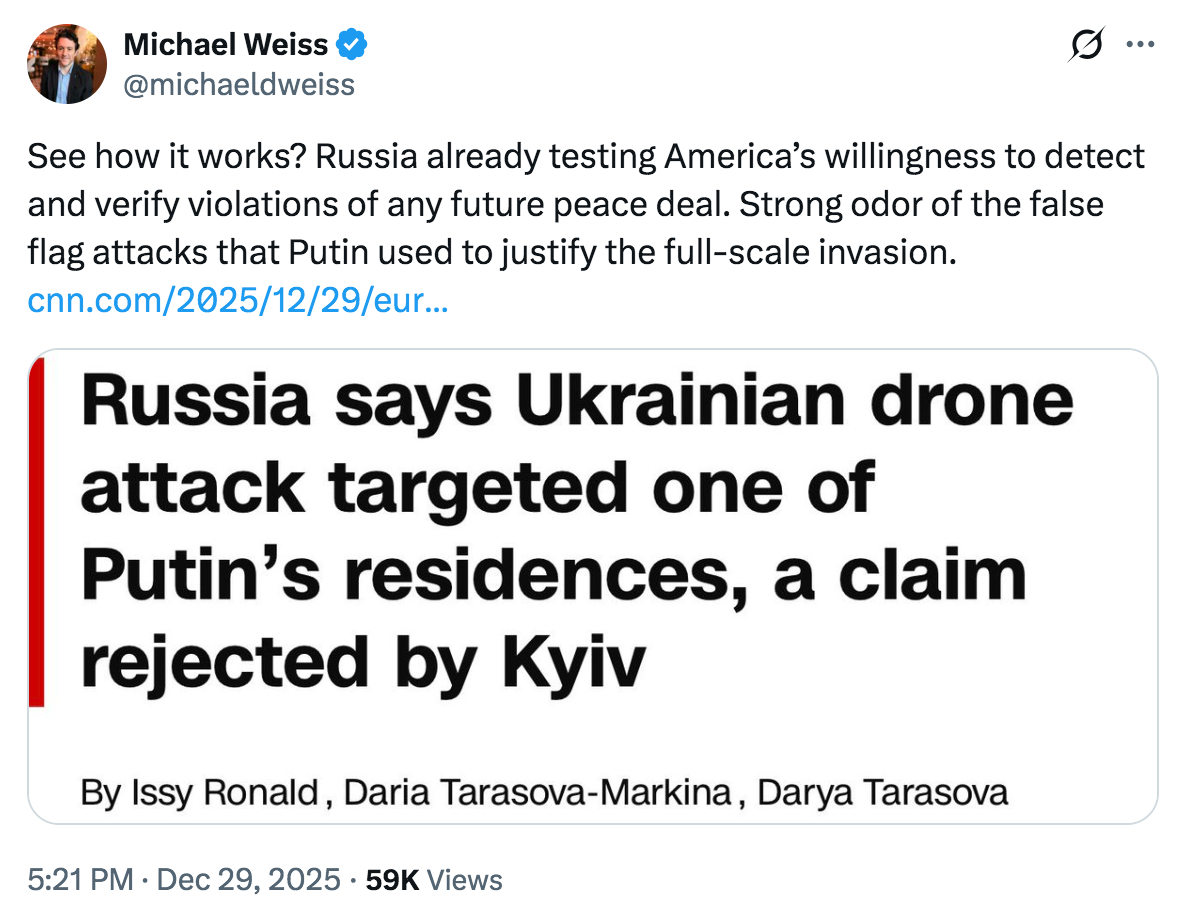This screenshot has width=1190, height=922.
Task: Click "rejected by Kyiv" headline text
Action: pos(361,663)
